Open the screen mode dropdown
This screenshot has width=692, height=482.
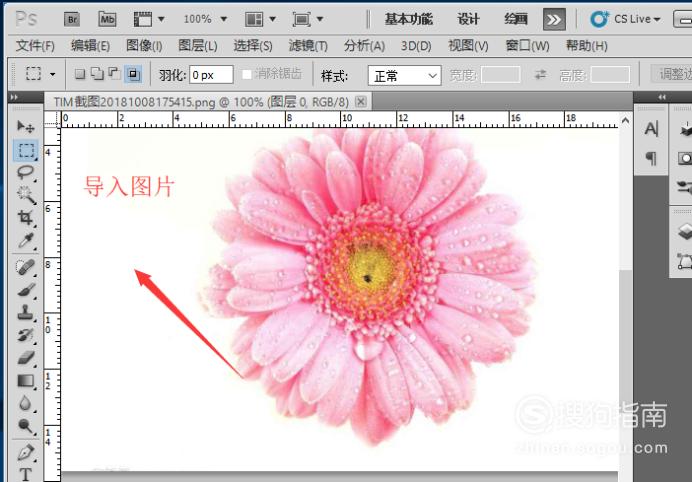pyautogui.click(x=308, y=19)
